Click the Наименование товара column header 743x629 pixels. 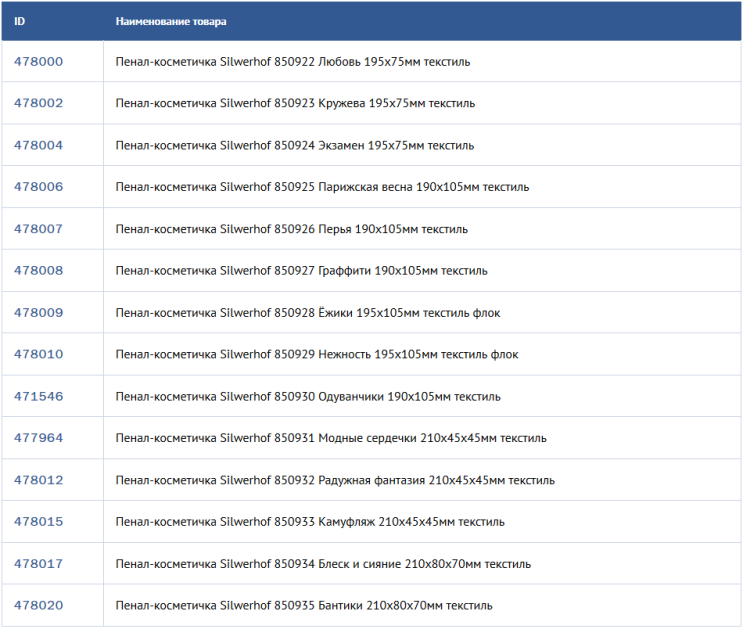[171, 21]
